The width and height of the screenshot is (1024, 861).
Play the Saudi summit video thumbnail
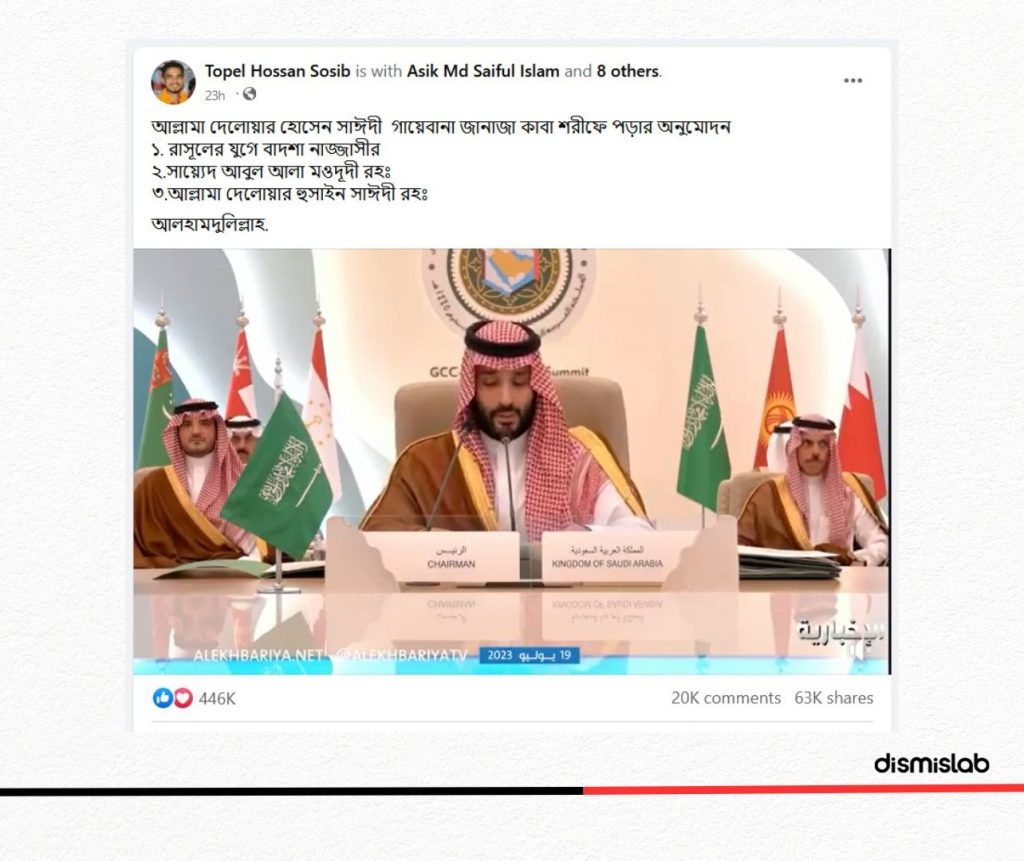[x=511, y=461]
